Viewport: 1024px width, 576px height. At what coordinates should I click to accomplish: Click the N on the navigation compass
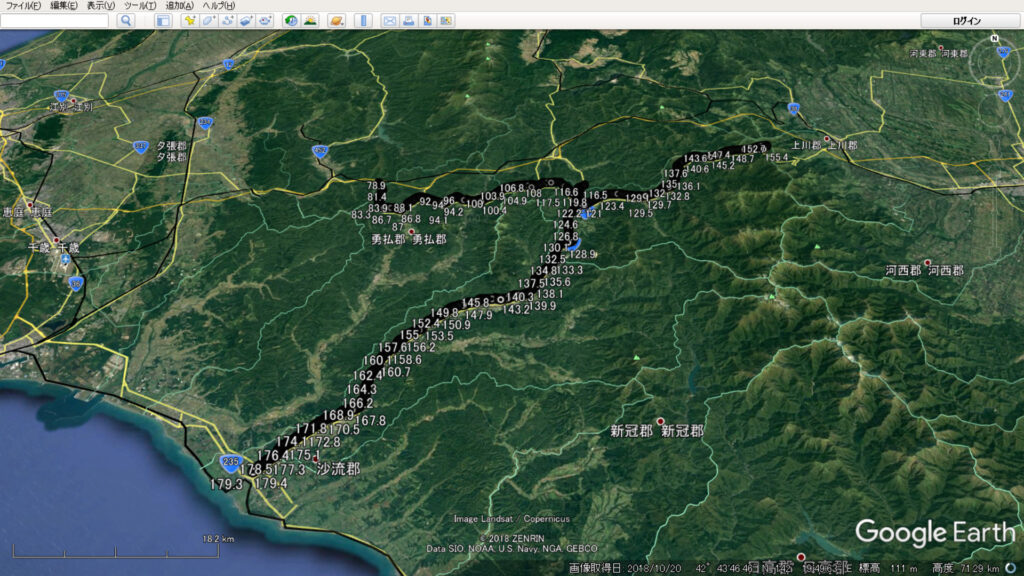coord(995,39)
